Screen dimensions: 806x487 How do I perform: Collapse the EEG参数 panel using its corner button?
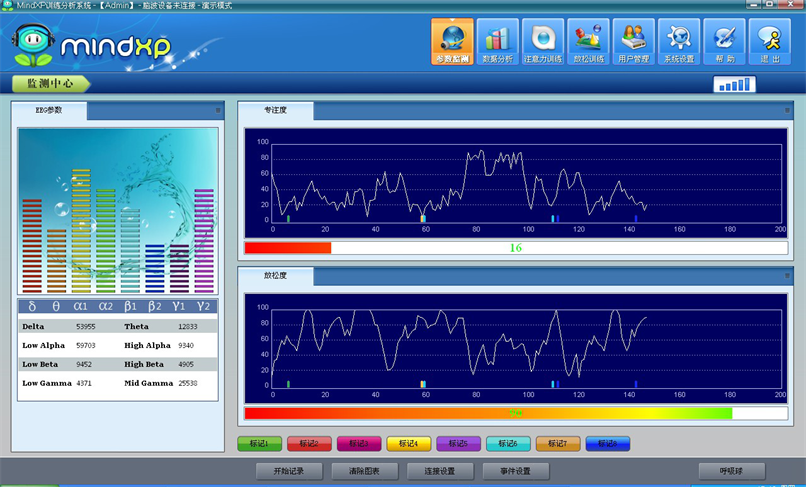(x=217, y=110)
